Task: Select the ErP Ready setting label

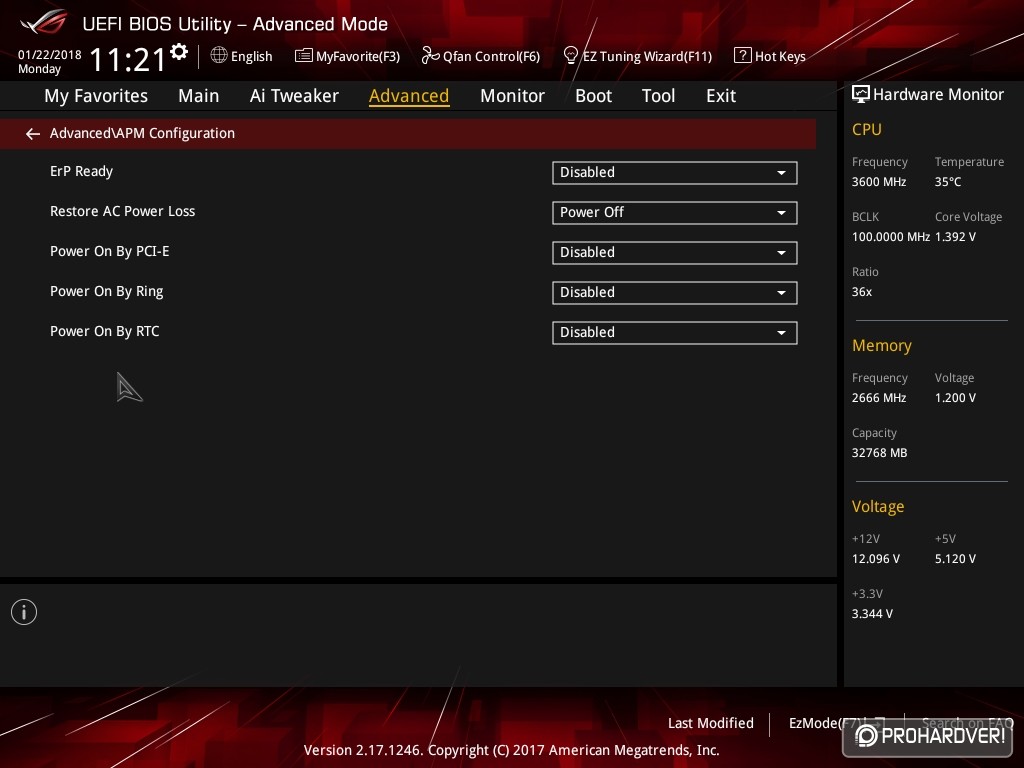Action: pos(82,171)
